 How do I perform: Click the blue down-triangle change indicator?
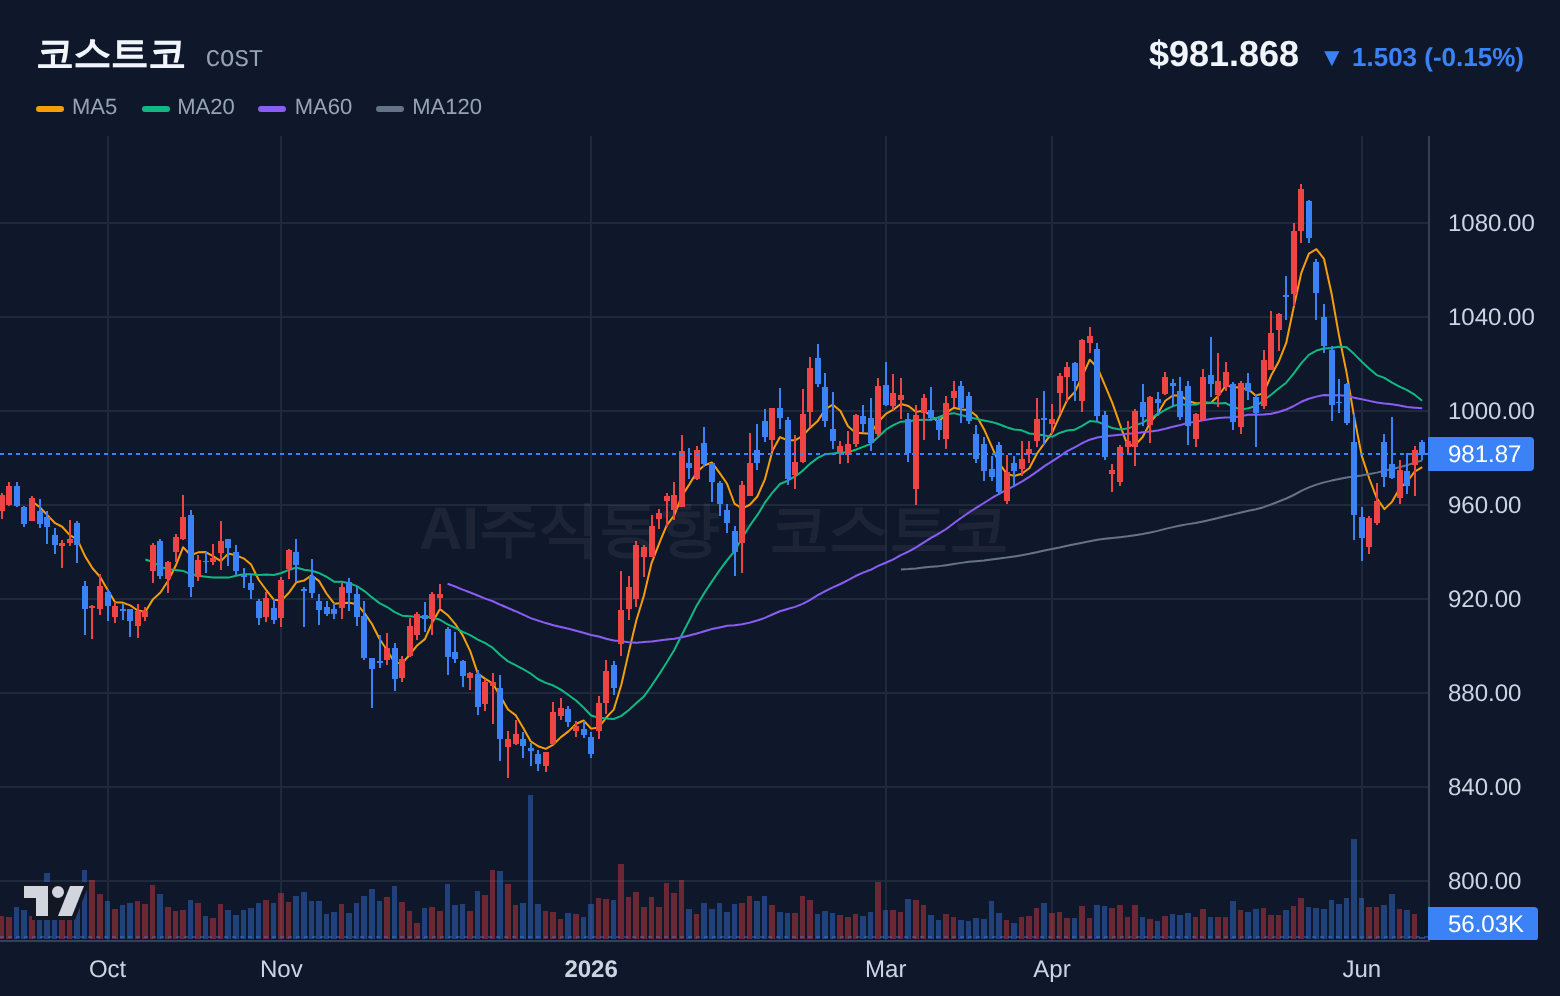[1331, 58]
